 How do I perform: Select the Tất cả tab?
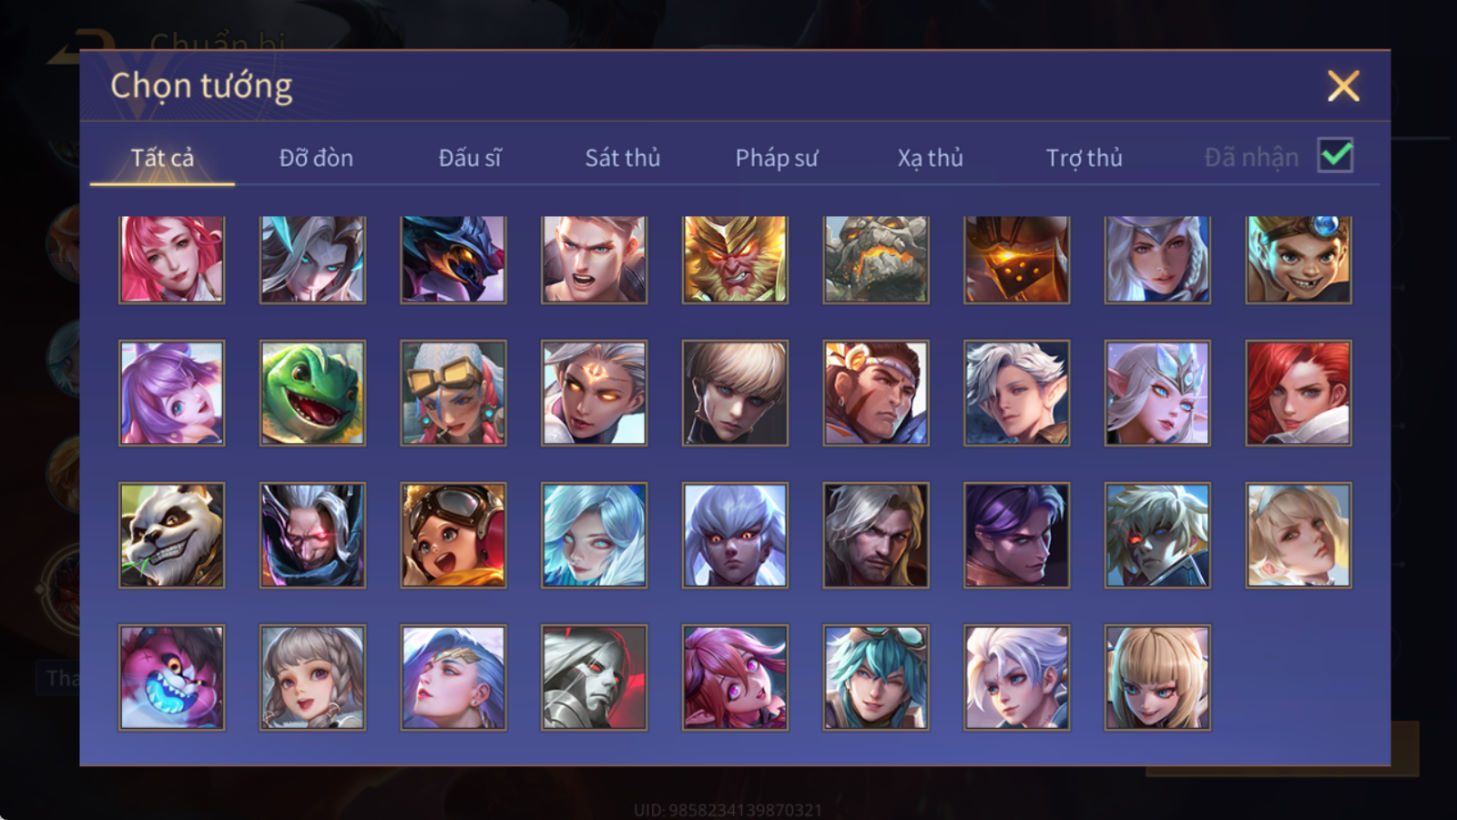pyautogui.click(x=162, y=158)
